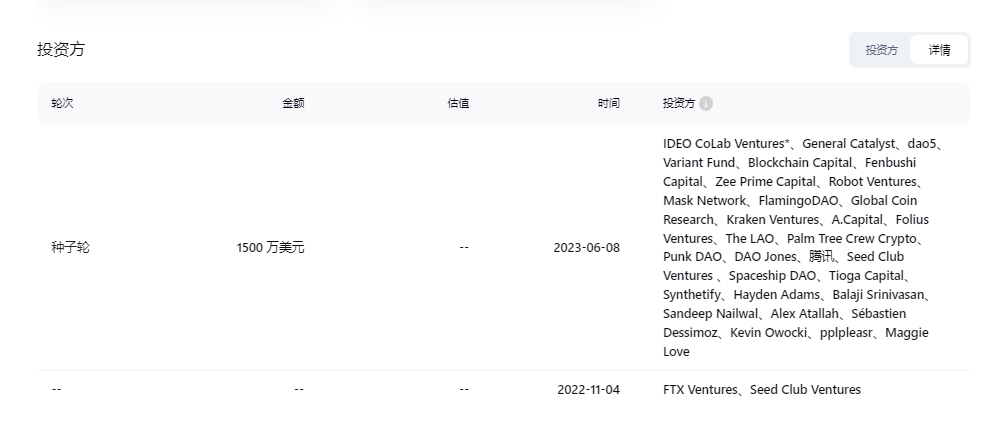The width and height of the screenshot is (982, 440).
Task: Select the 种子轮 row label
Action: click(70, 248)
